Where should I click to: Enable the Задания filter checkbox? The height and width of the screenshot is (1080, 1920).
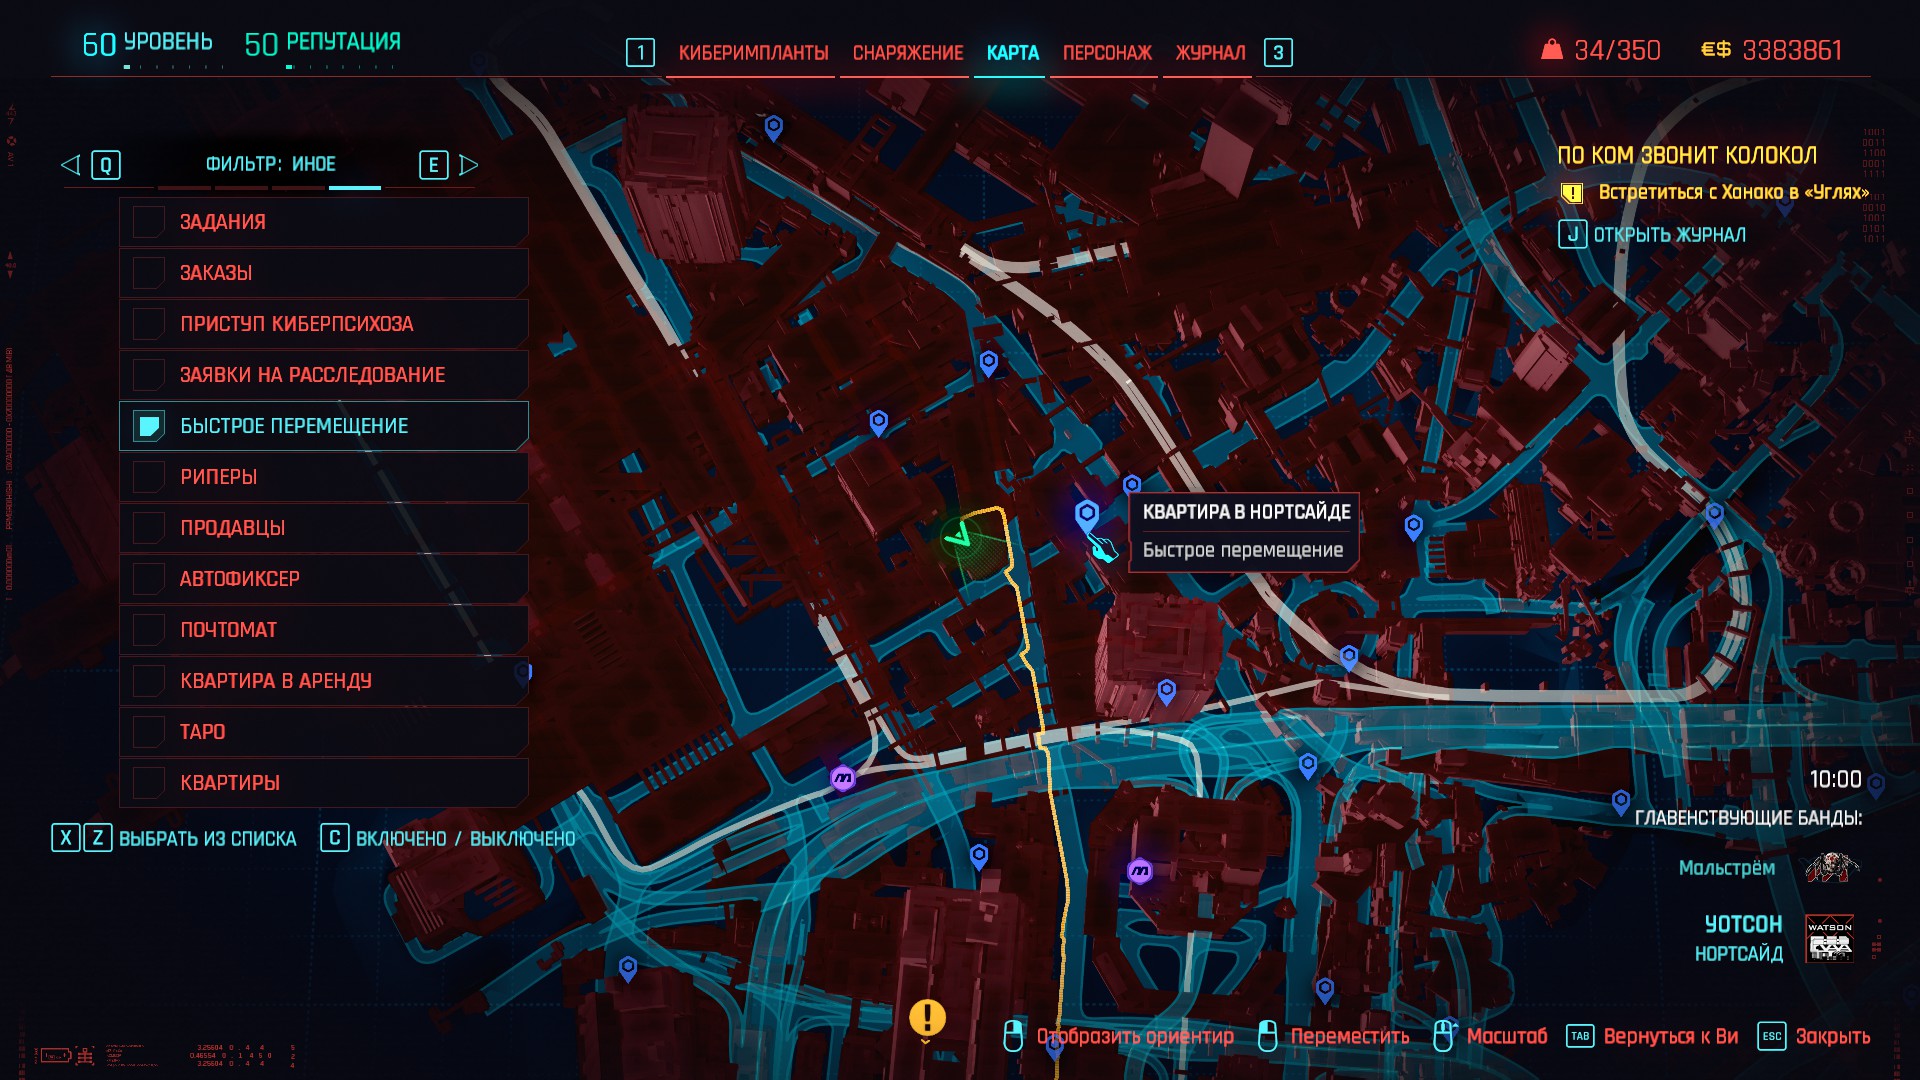pyautogui.click(x=149, y=222)
